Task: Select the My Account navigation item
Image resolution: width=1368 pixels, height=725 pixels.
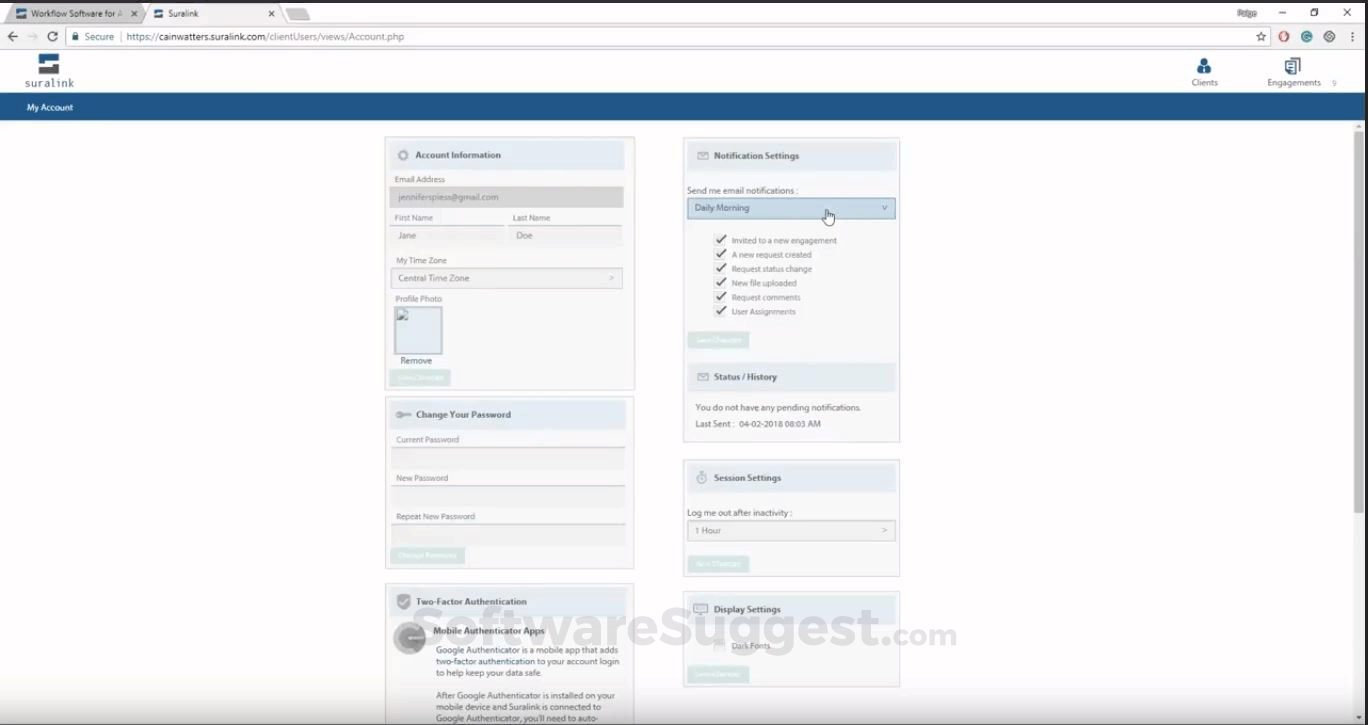Action: pos(49,107)
